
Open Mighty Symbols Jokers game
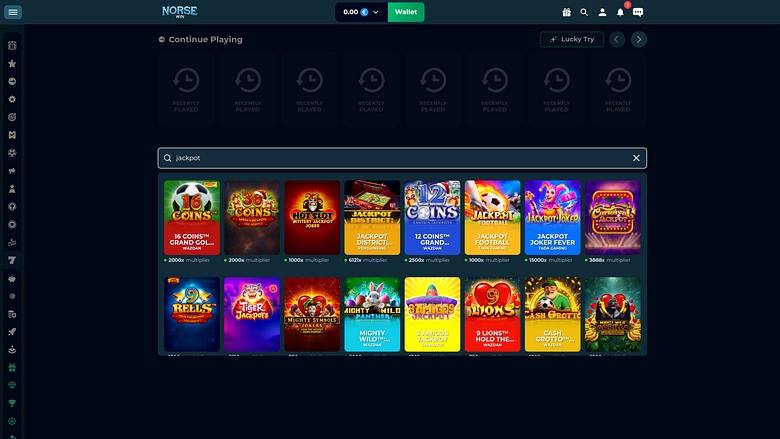click(x=312, y=314)
